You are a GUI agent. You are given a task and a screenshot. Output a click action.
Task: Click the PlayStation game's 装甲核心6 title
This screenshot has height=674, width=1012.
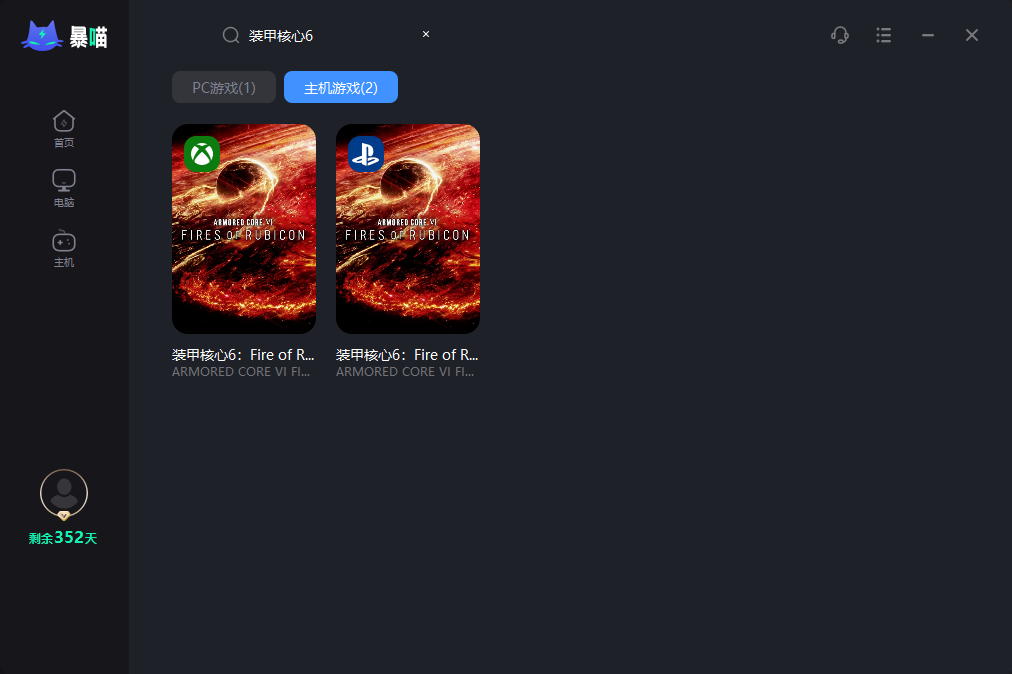pos(407,355)
